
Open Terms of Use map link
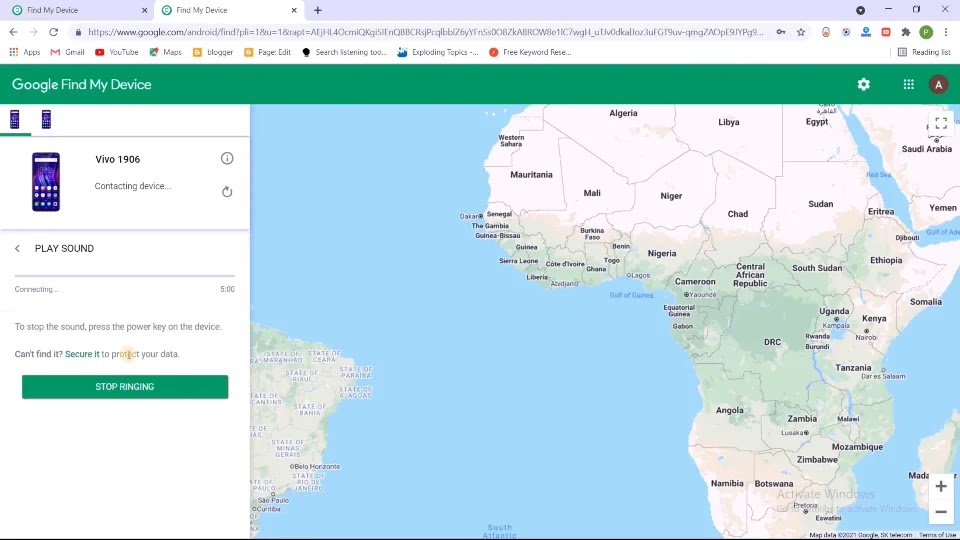coord(937,535)
